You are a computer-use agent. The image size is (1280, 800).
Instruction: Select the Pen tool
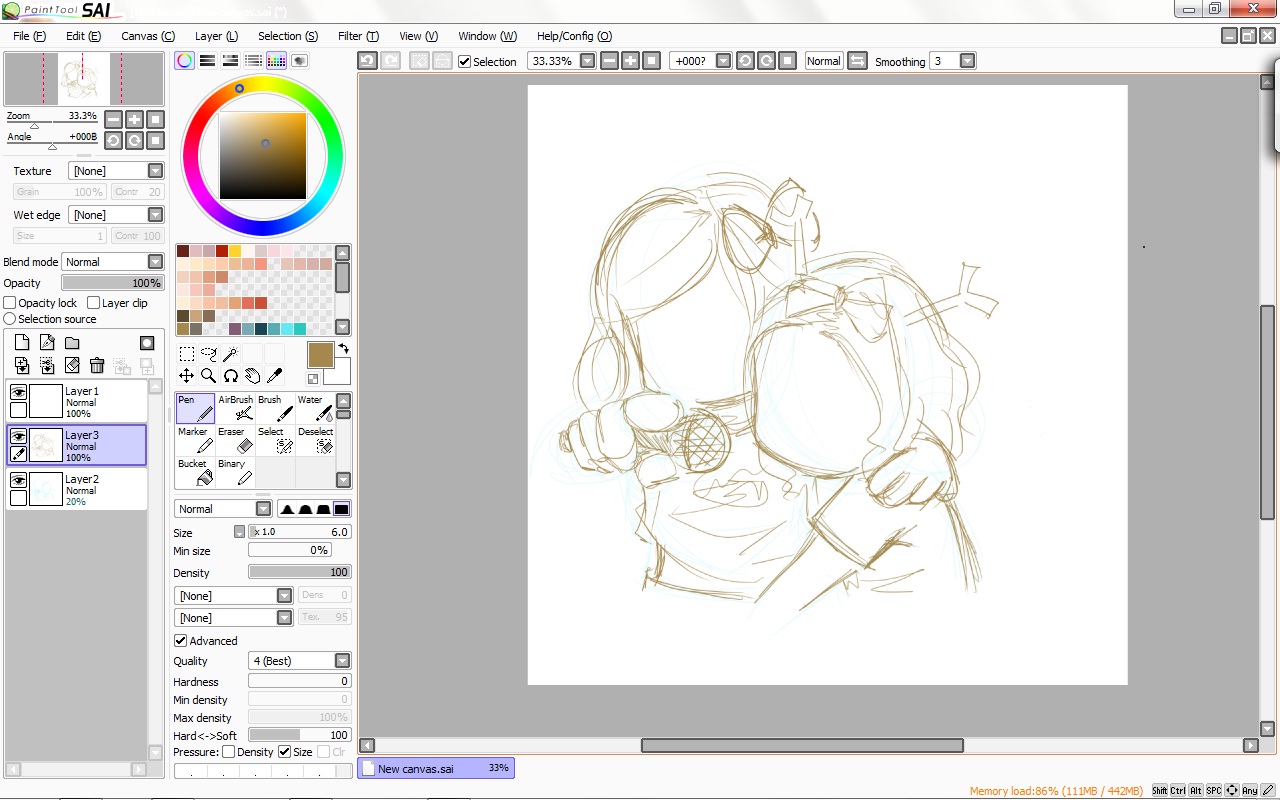[x=195, y=408]
